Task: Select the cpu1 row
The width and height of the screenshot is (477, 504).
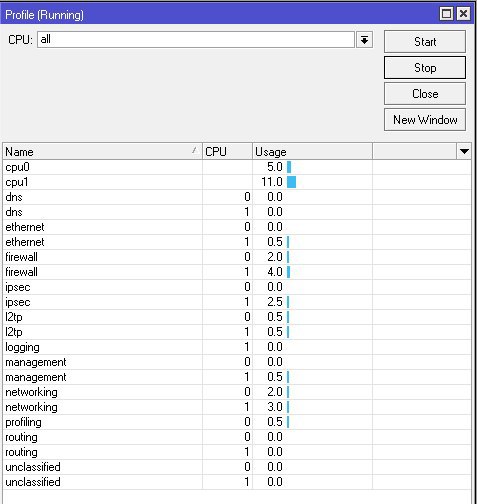Action: [237, 182]
